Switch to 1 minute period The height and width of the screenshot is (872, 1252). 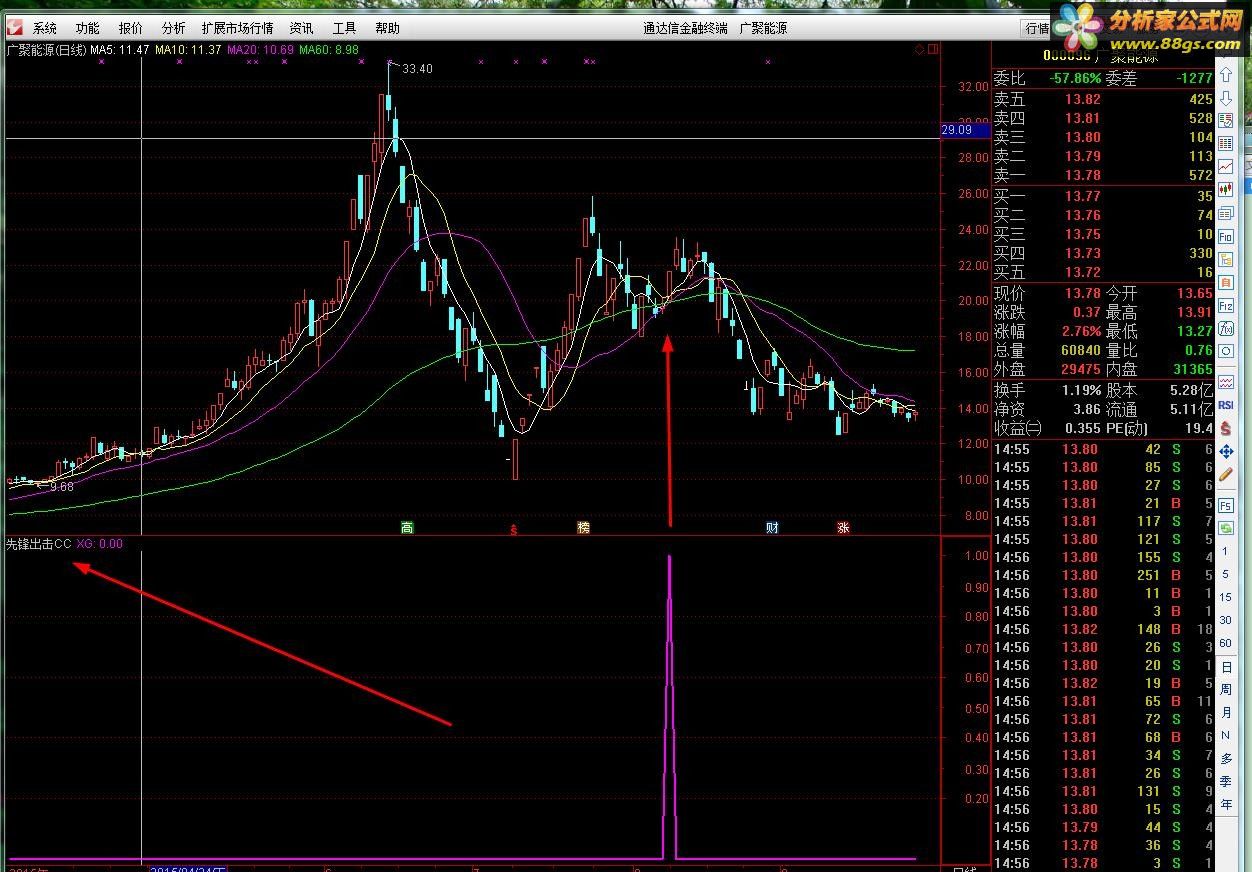[1226, 551]
